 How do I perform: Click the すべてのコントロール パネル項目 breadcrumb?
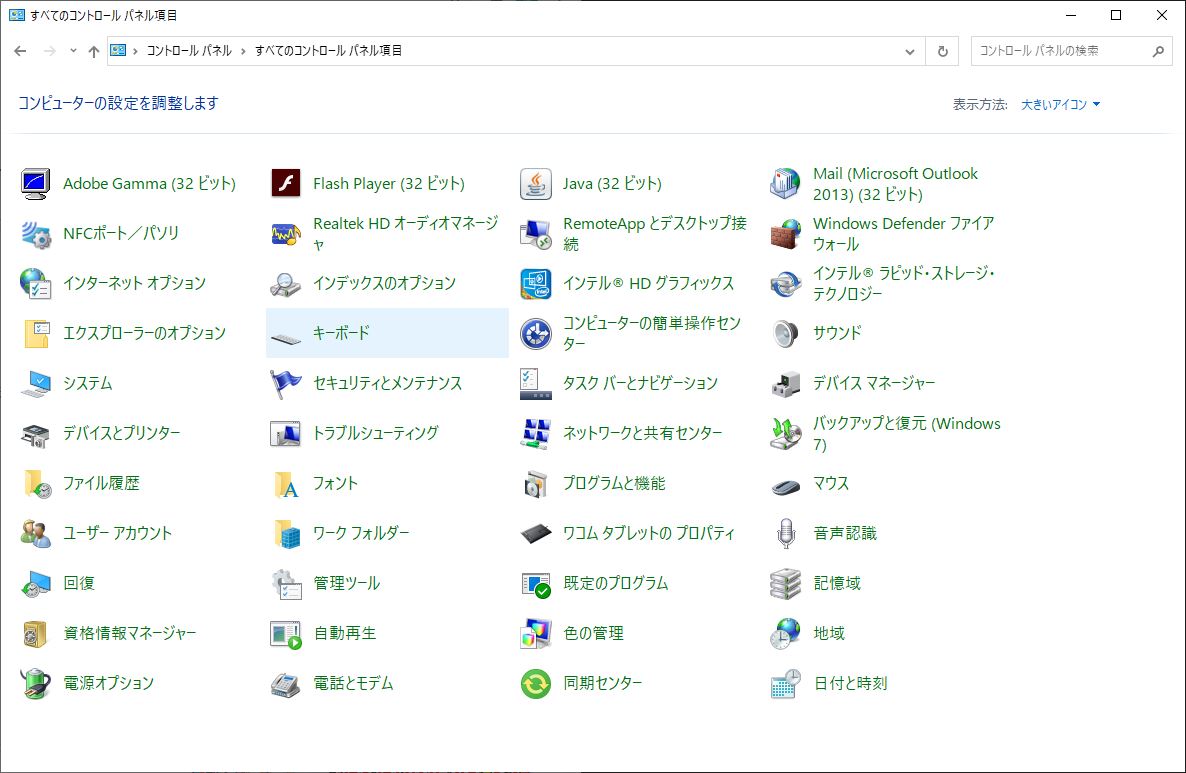point(328,51)
